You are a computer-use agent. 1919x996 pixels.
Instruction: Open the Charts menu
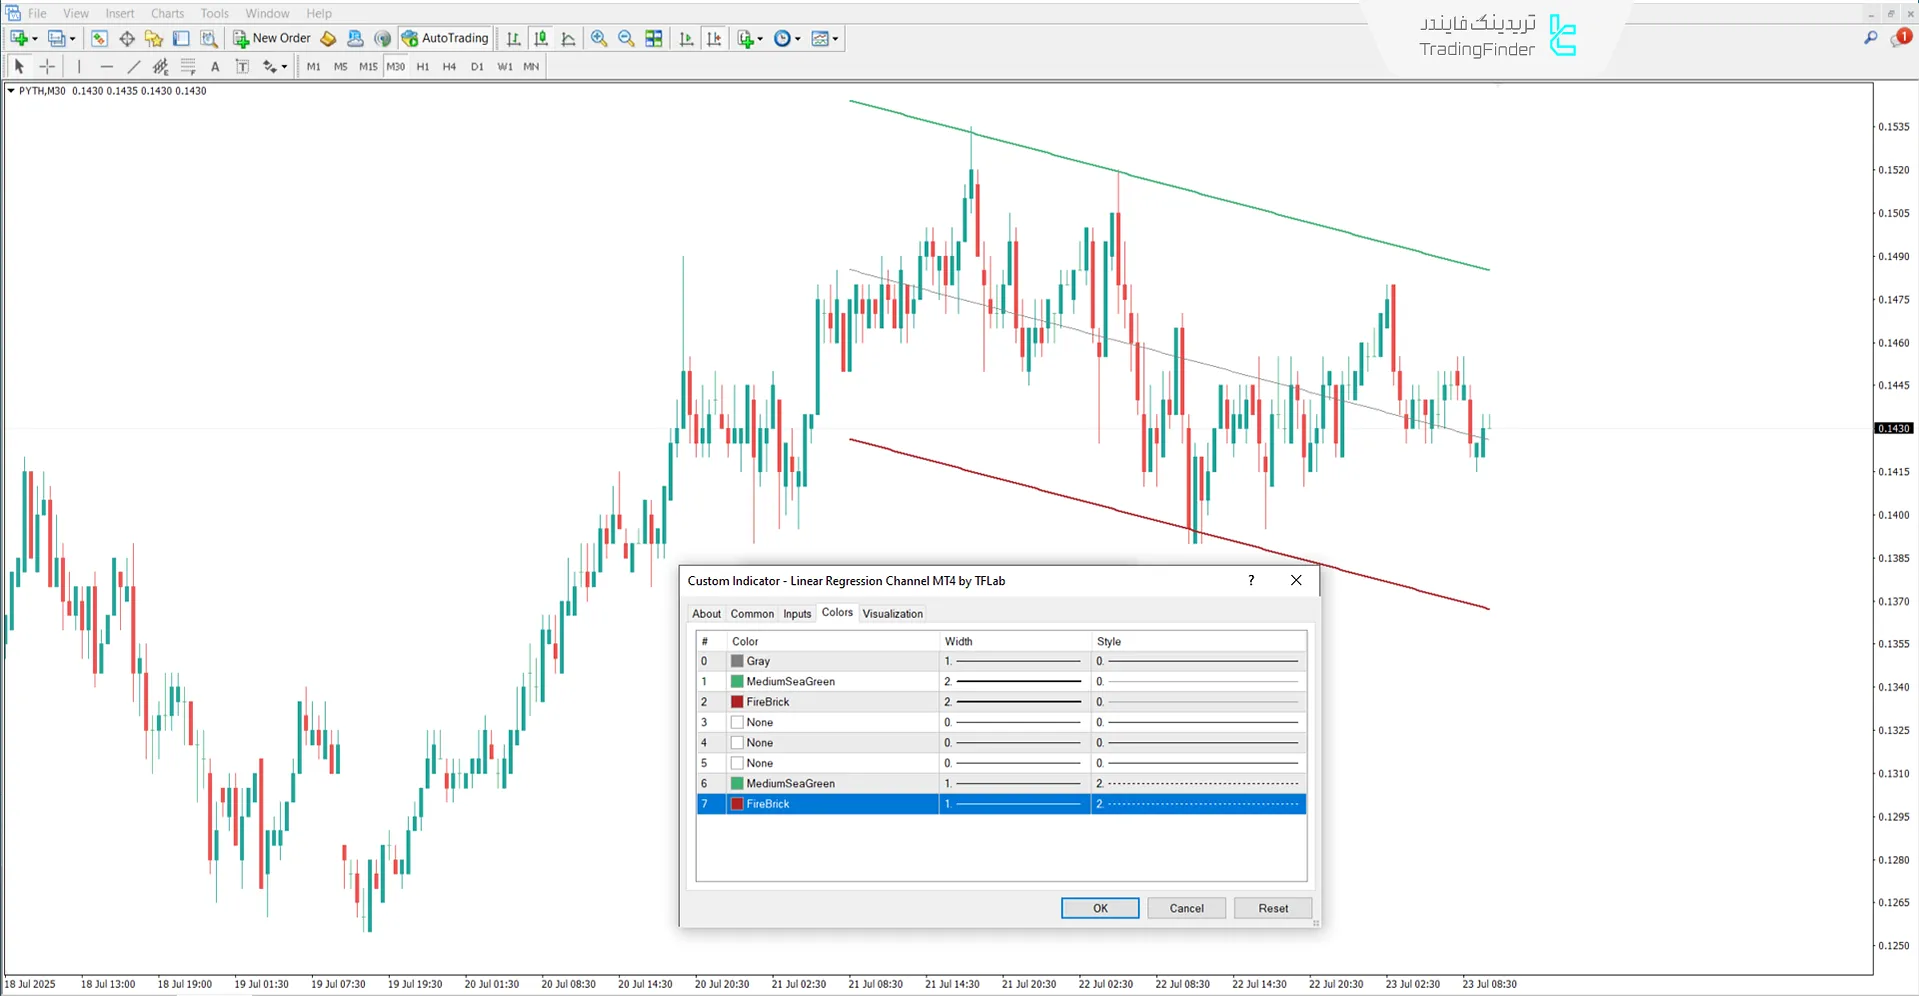coord(166,13)
